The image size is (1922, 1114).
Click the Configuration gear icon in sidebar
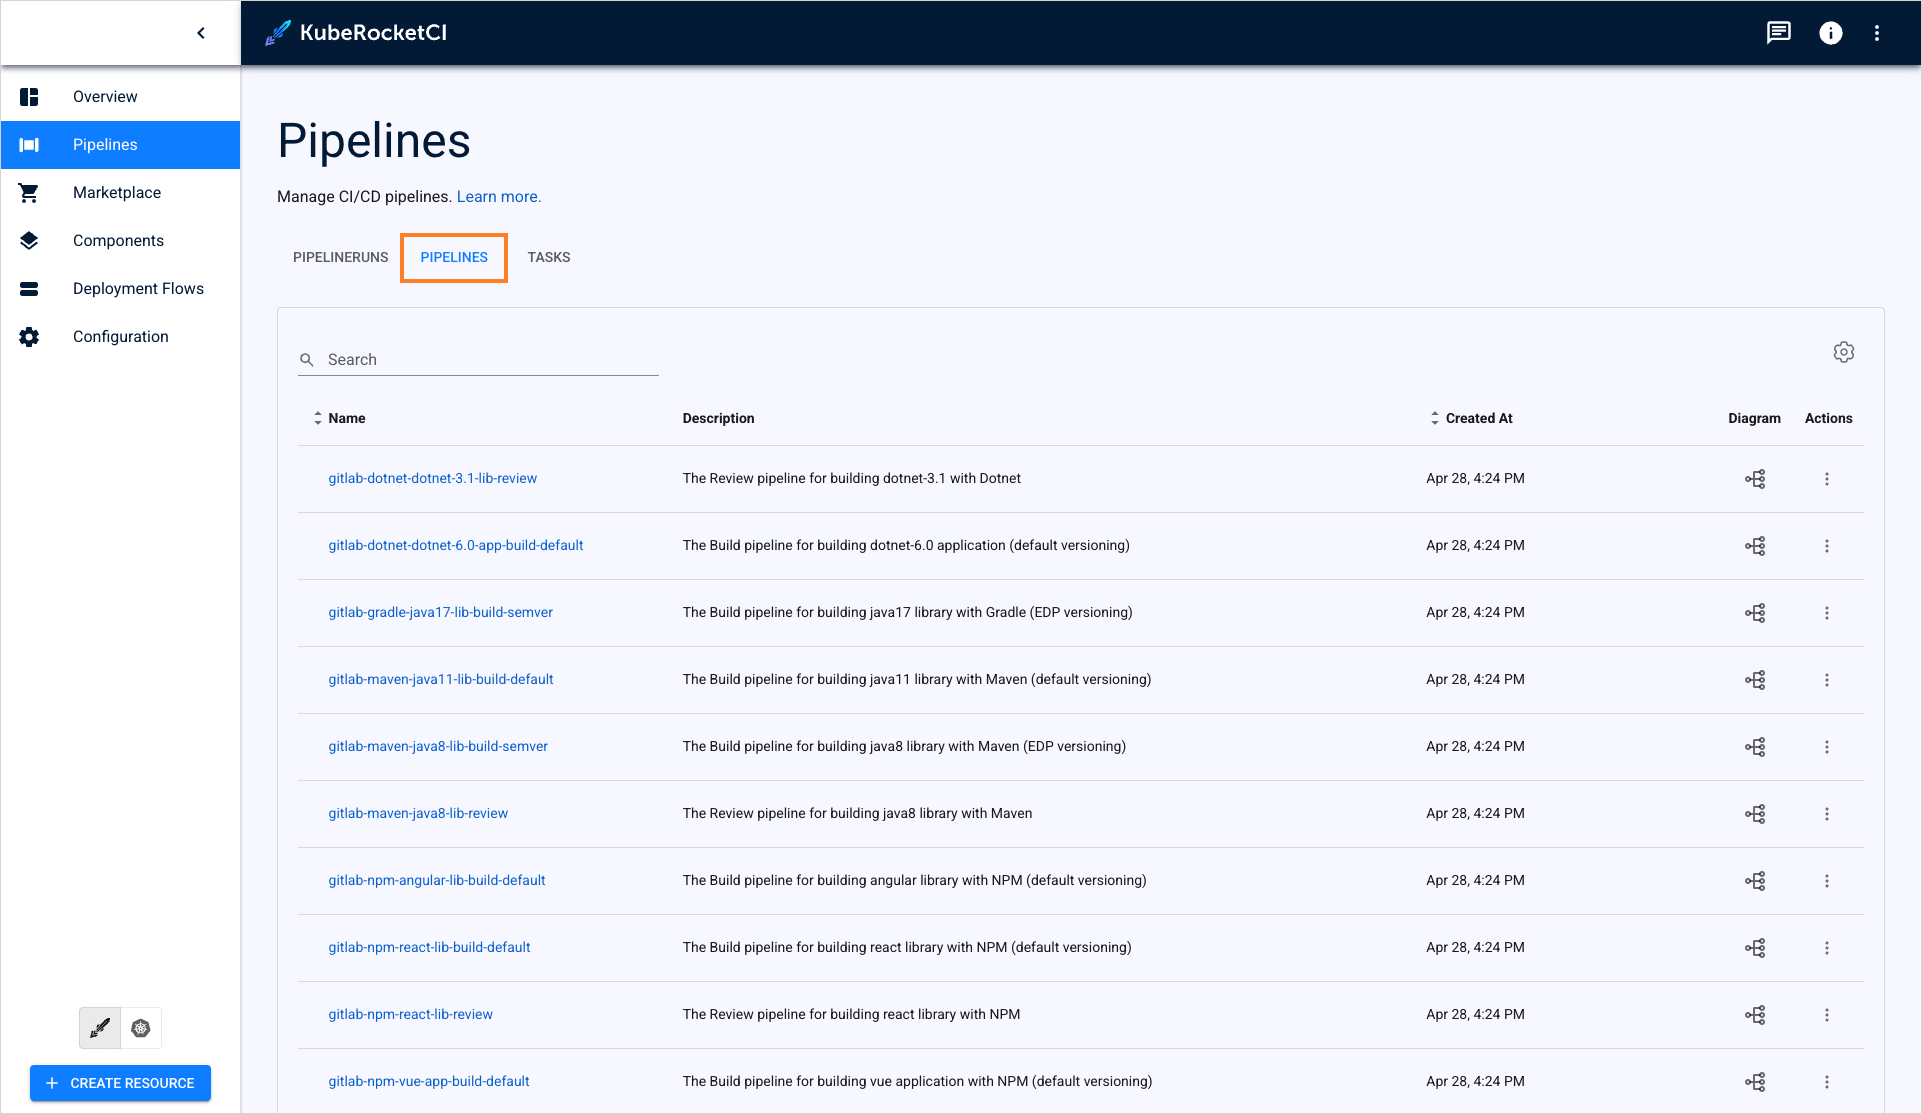coord(29,336)
